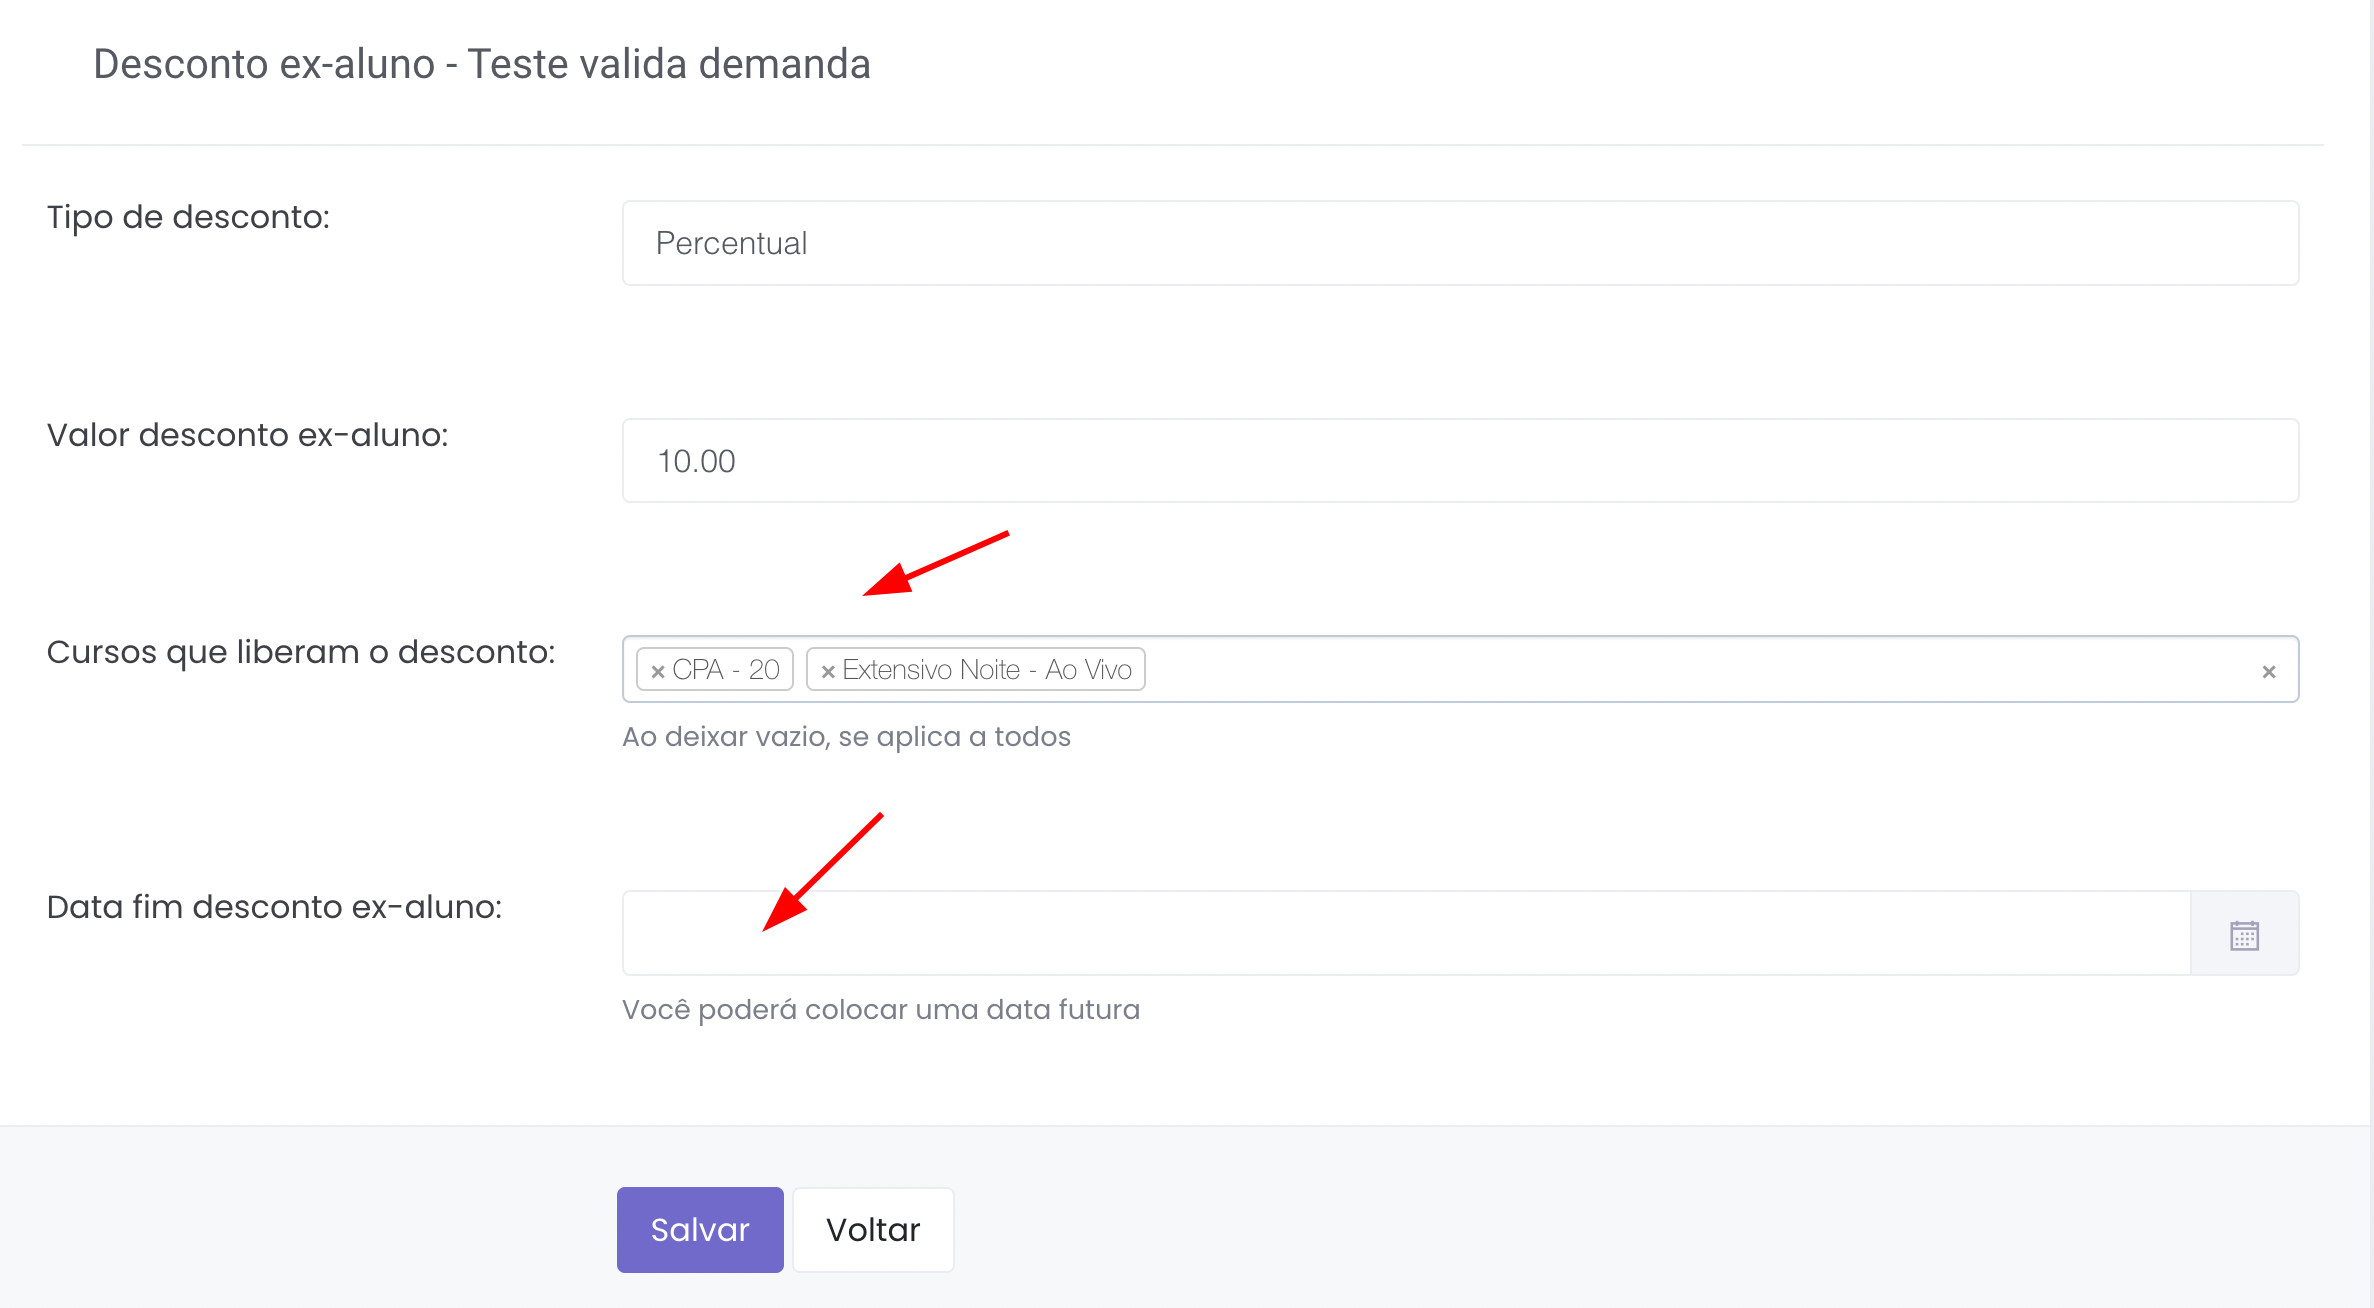Select the Extensivo Noite - Ao Vivo tag text

pyautogui.click(x=987, y=670)
